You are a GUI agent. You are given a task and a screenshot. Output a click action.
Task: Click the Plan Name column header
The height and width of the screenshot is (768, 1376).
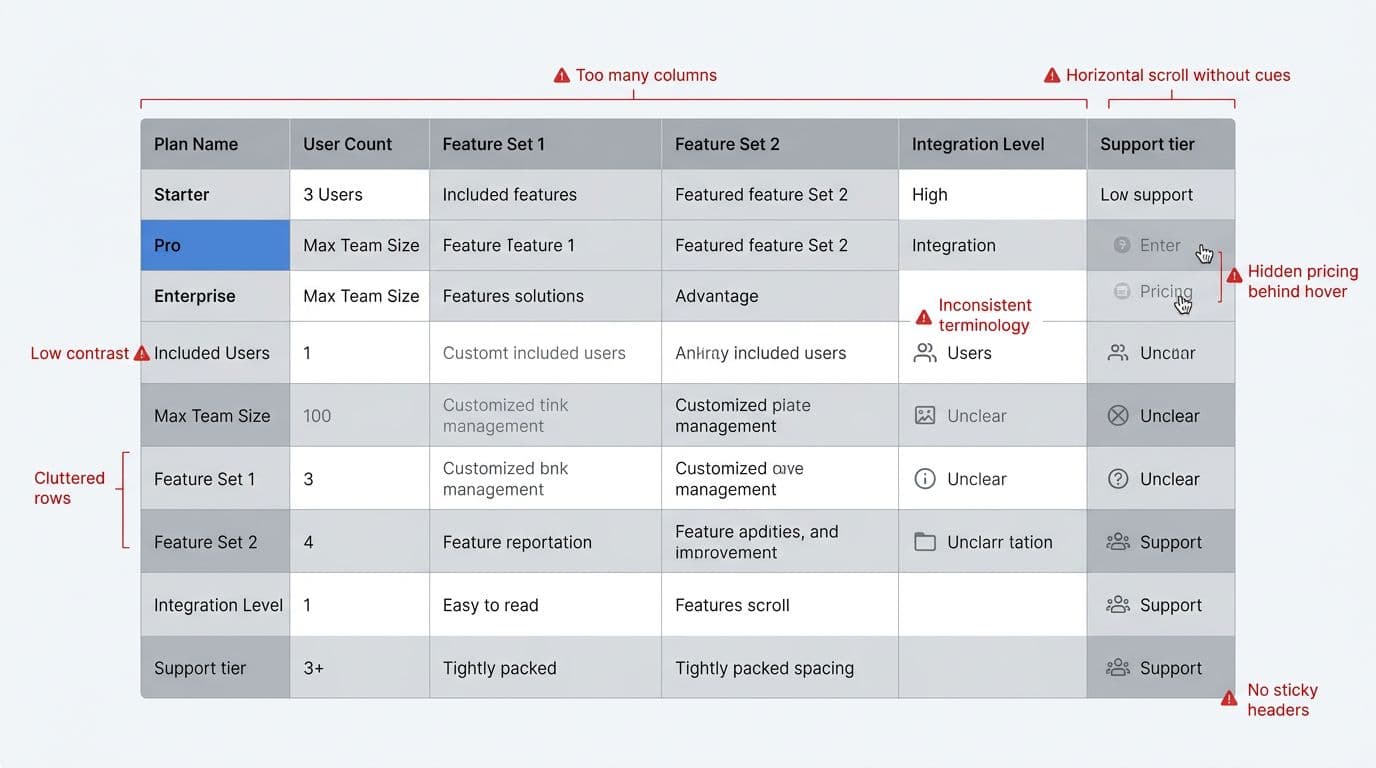pos(195,143)
